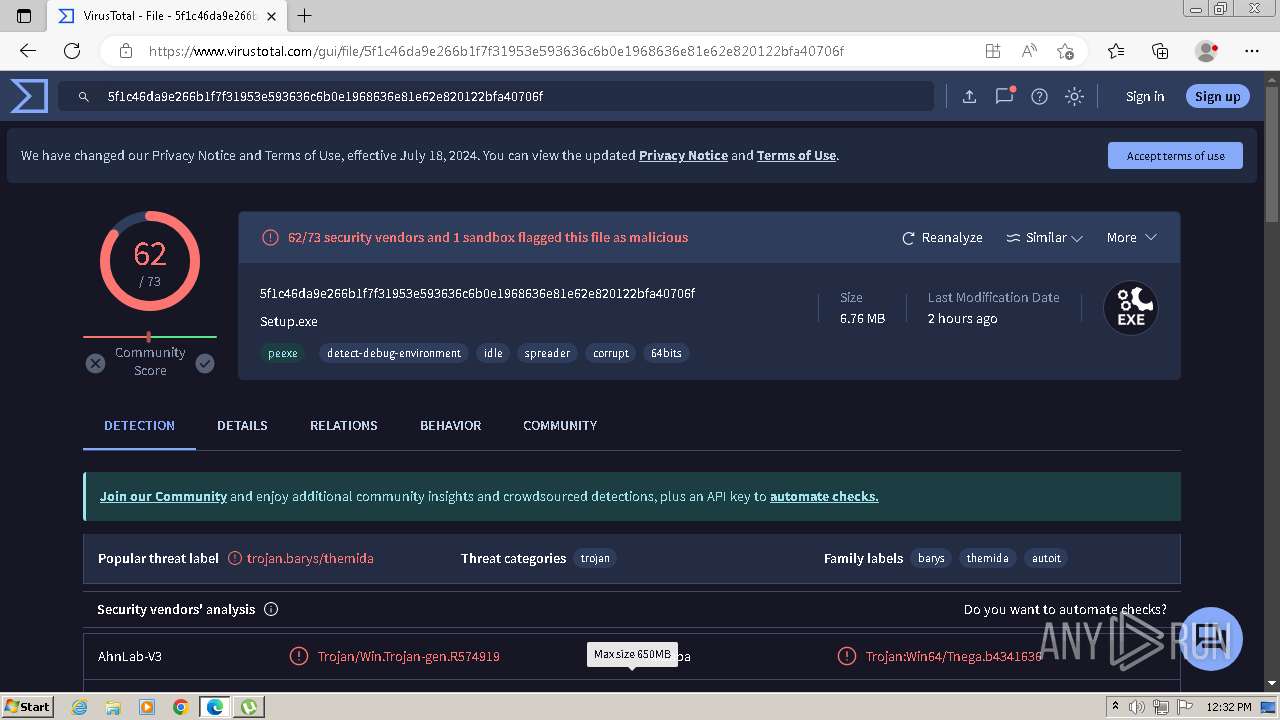1280x720 pixels.
Task: Click the browser profile avatar icon
Action: (x=1206, y=51)
